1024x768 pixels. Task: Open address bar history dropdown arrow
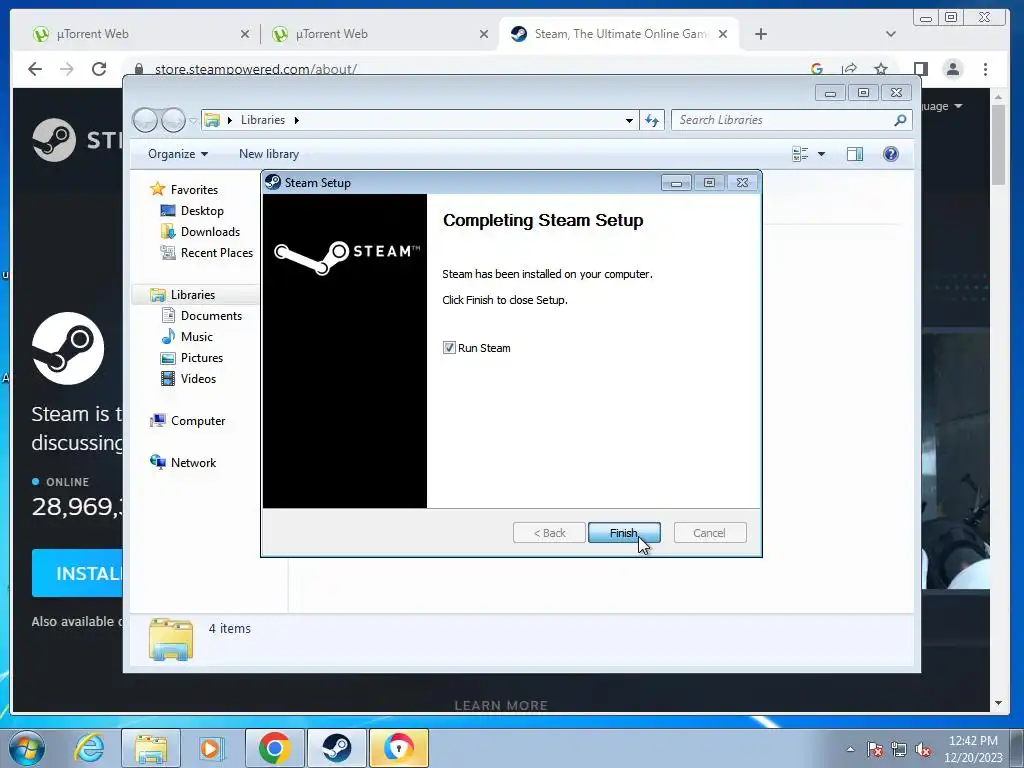pyautogui.click(x=629, y=120)
